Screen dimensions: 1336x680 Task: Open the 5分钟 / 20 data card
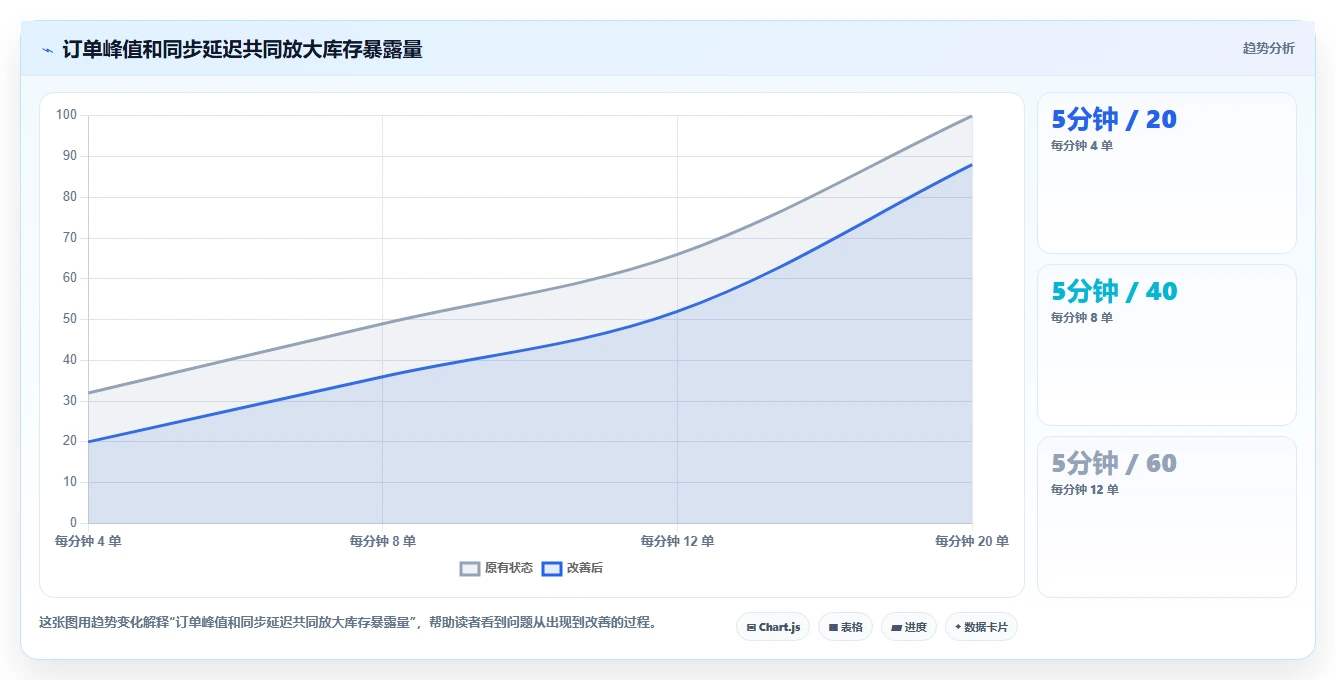pos(1166,173)
